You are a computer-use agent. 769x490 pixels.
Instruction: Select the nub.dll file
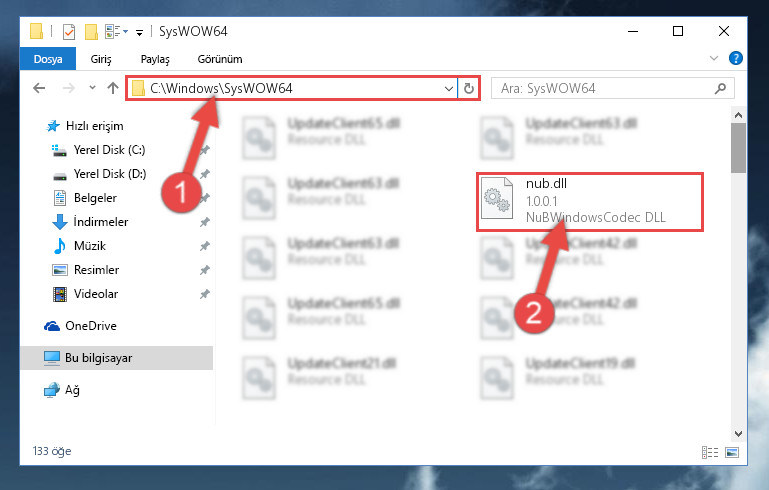click(x=590, y=201)
